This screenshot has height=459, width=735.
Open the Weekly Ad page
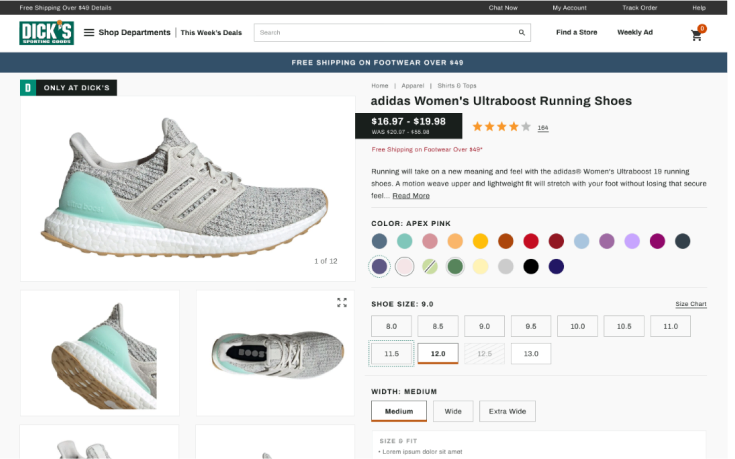635,33
